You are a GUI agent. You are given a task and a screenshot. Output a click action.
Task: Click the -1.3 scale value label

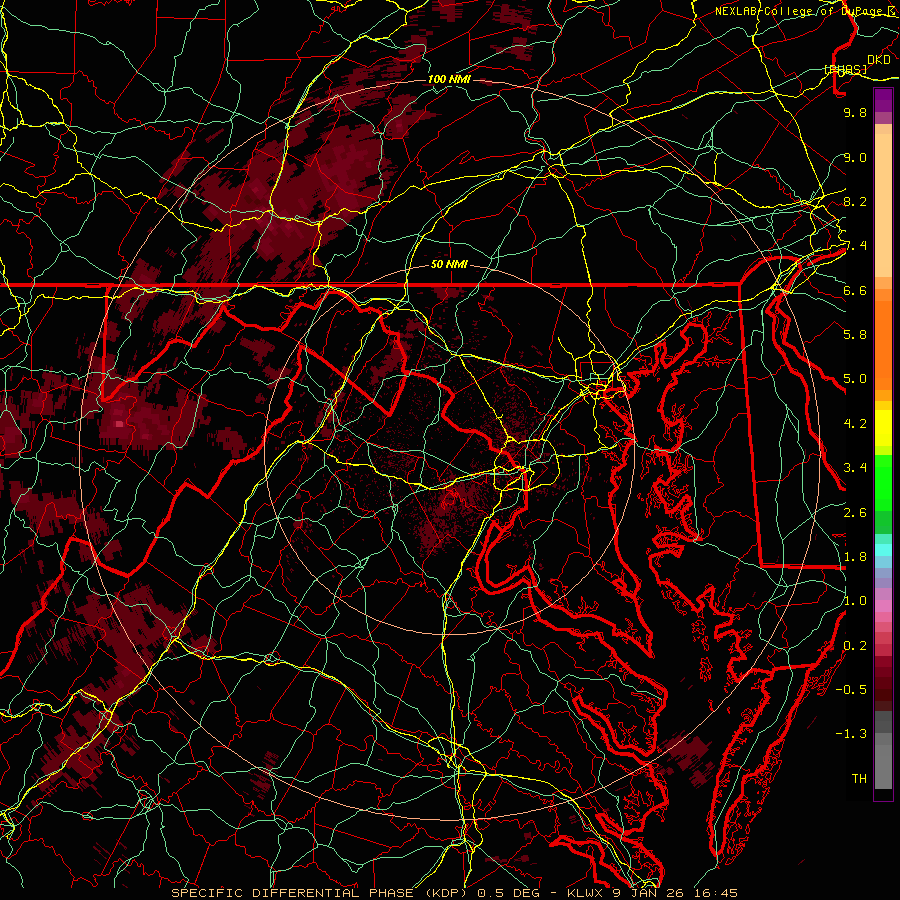tap(851, 734)
